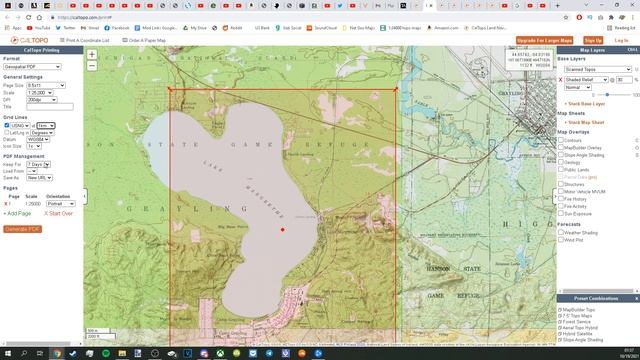Click the Generate PDF button

click(22, 229)
